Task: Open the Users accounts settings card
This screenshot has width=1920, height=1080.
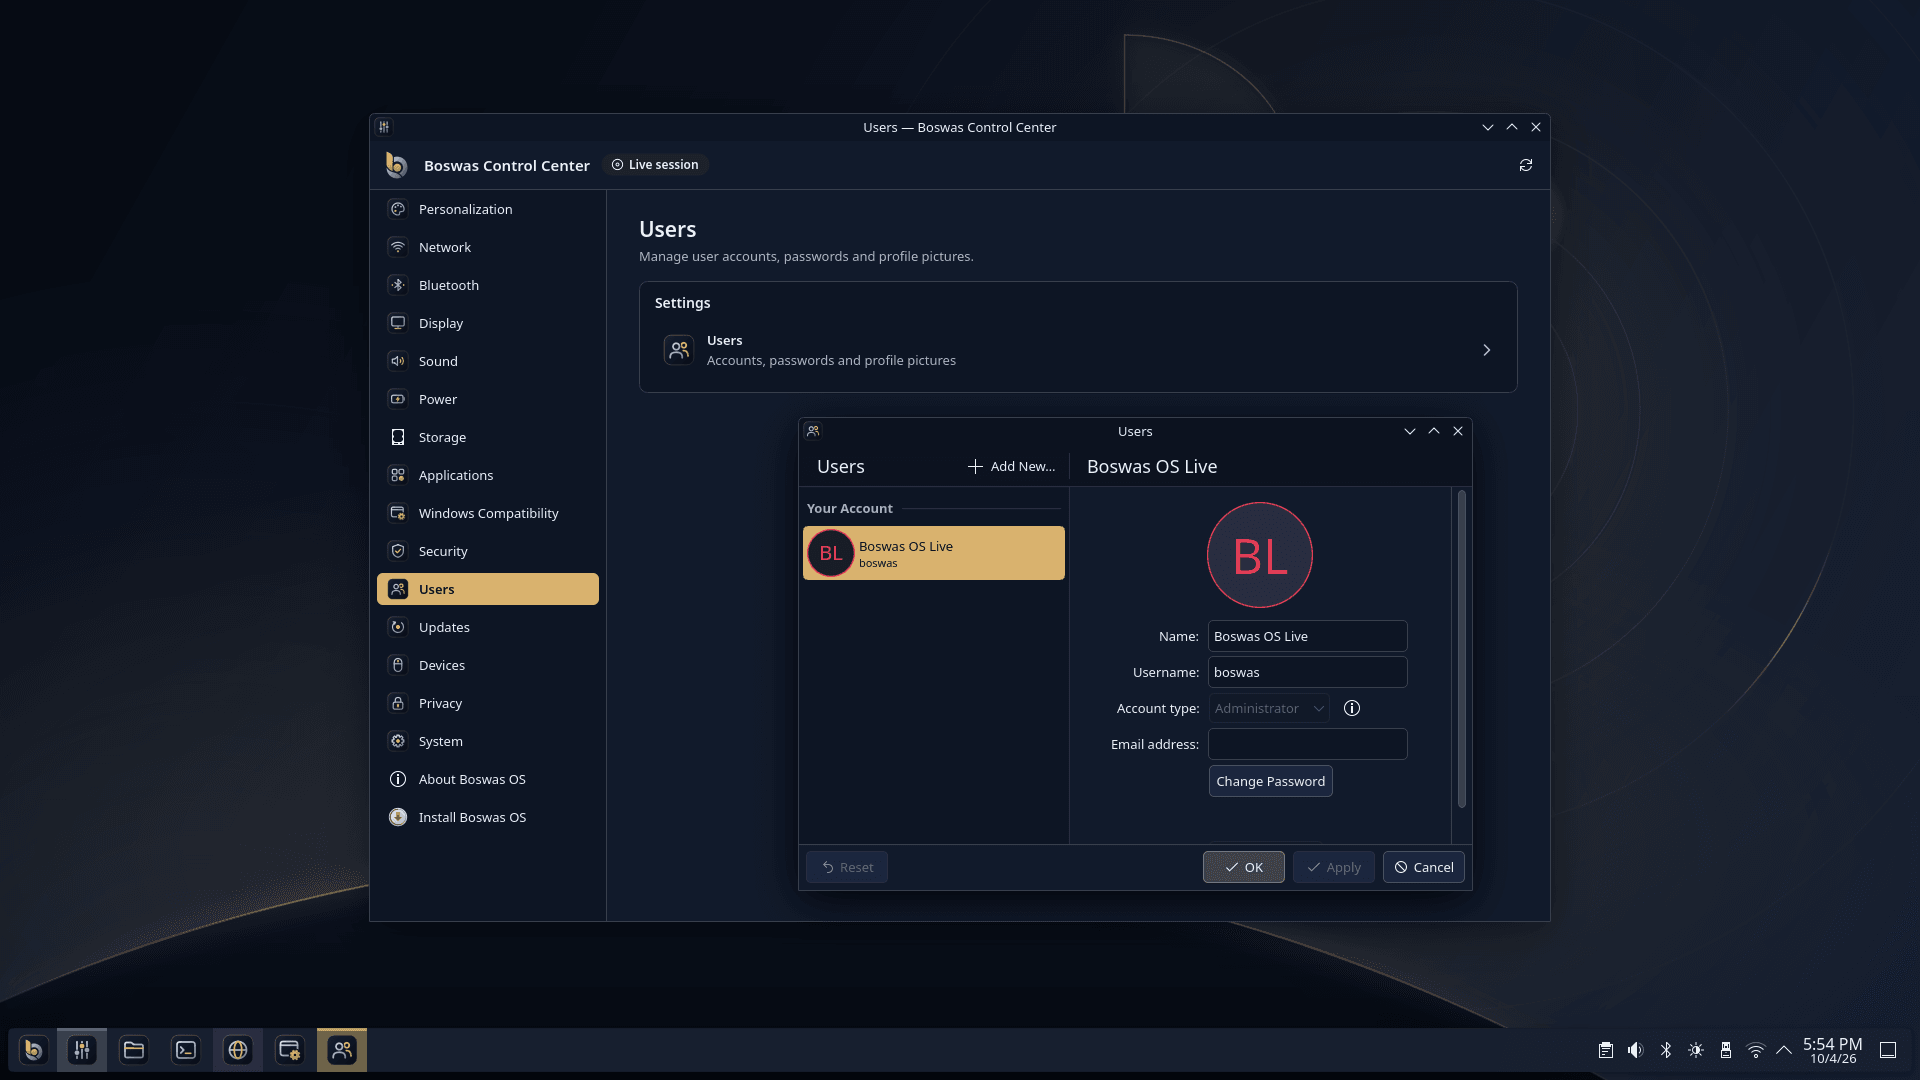Action: (x=1078, y=350)
